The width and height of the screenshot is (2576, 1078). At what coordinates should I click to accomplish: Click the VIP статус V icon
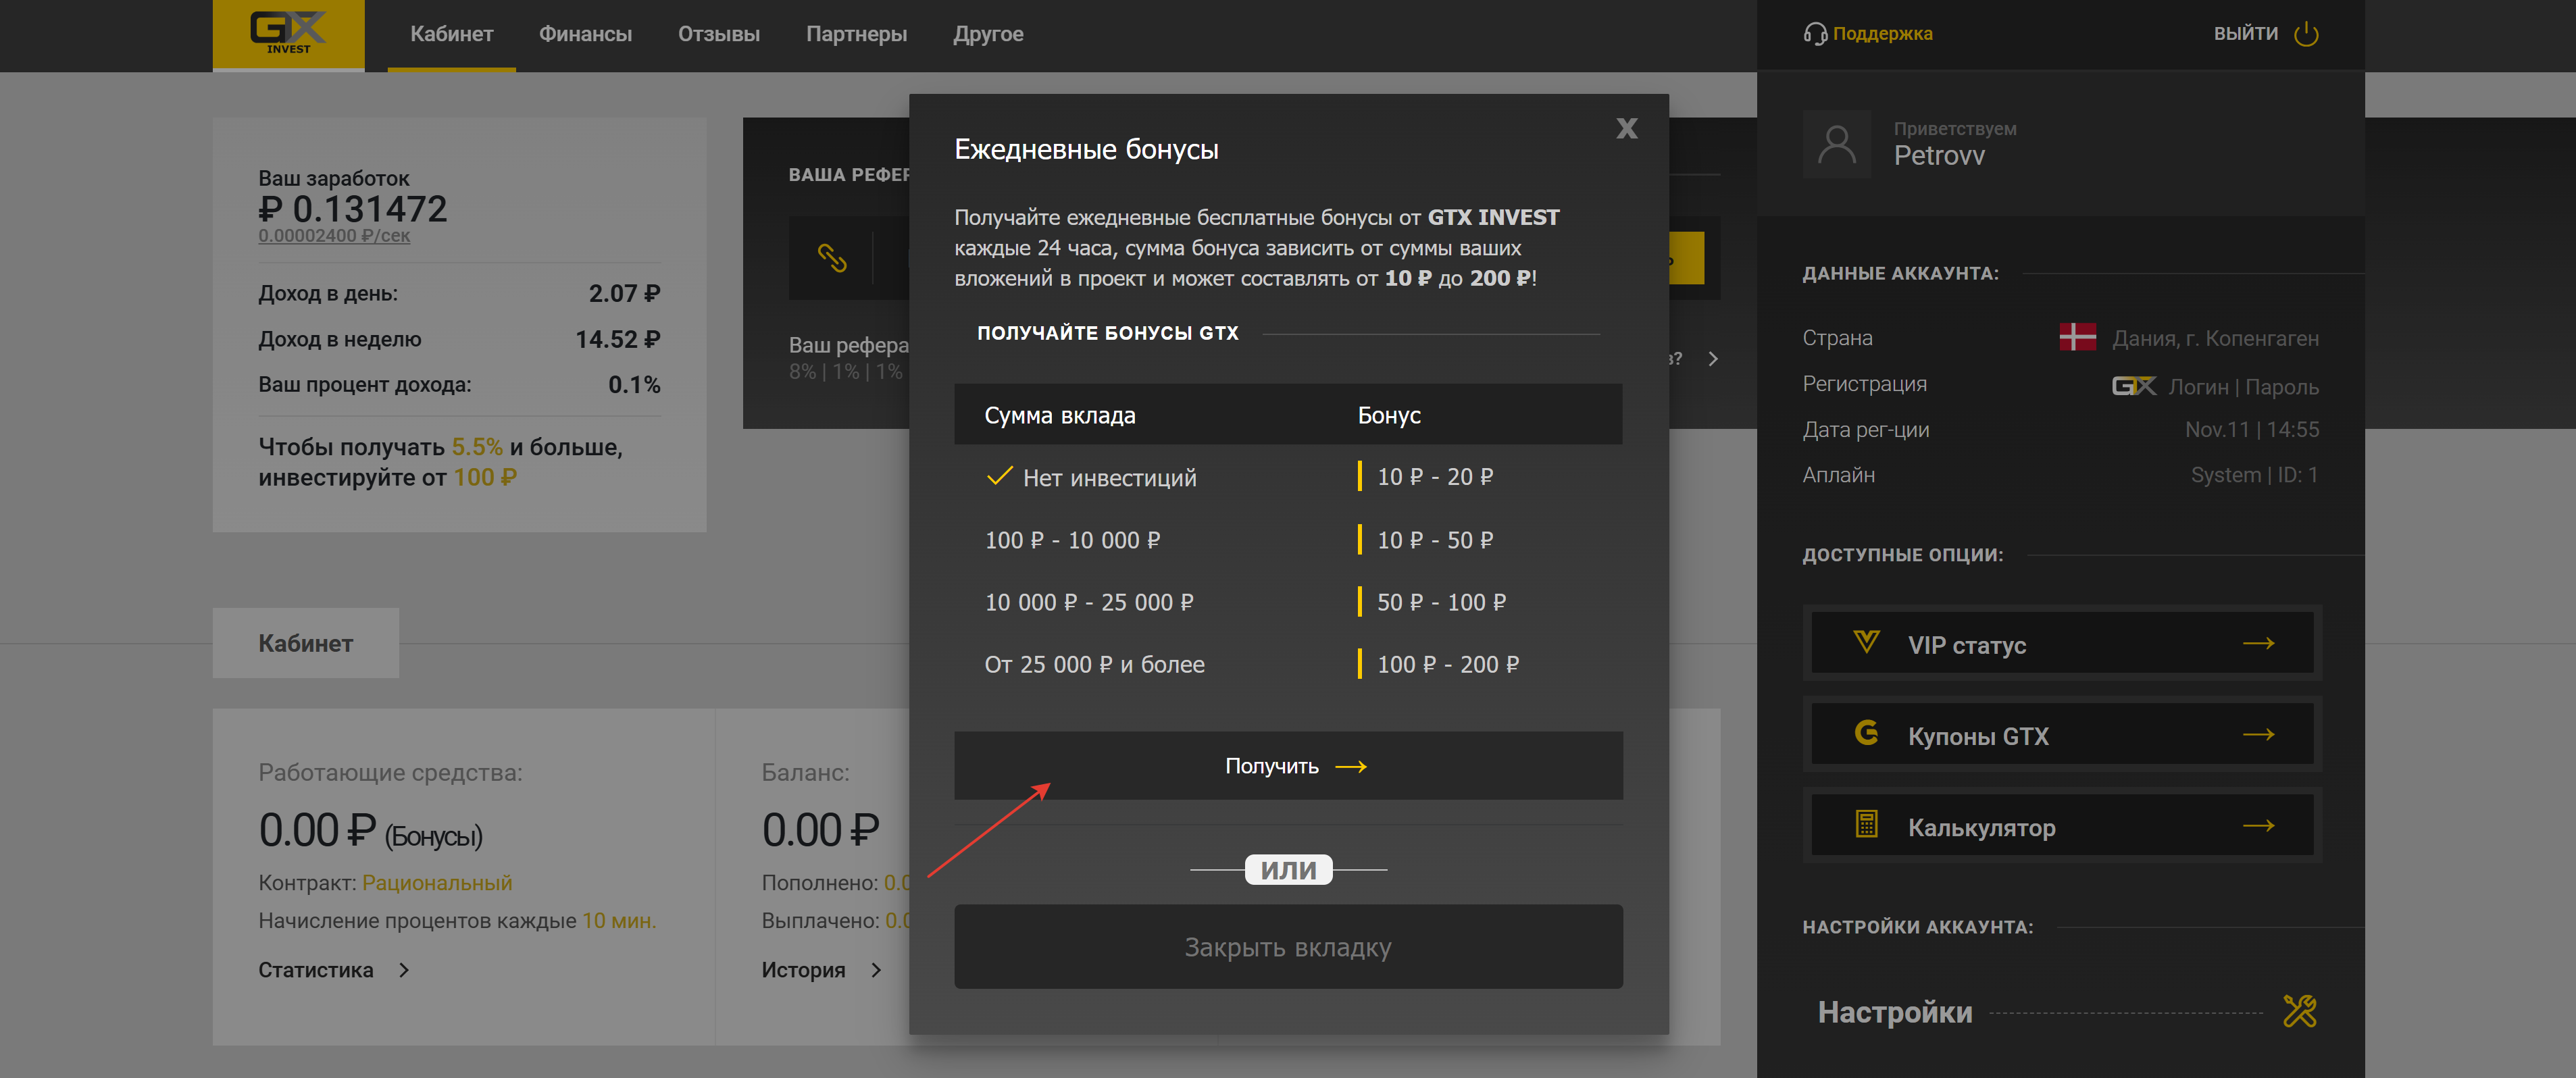1866,641
